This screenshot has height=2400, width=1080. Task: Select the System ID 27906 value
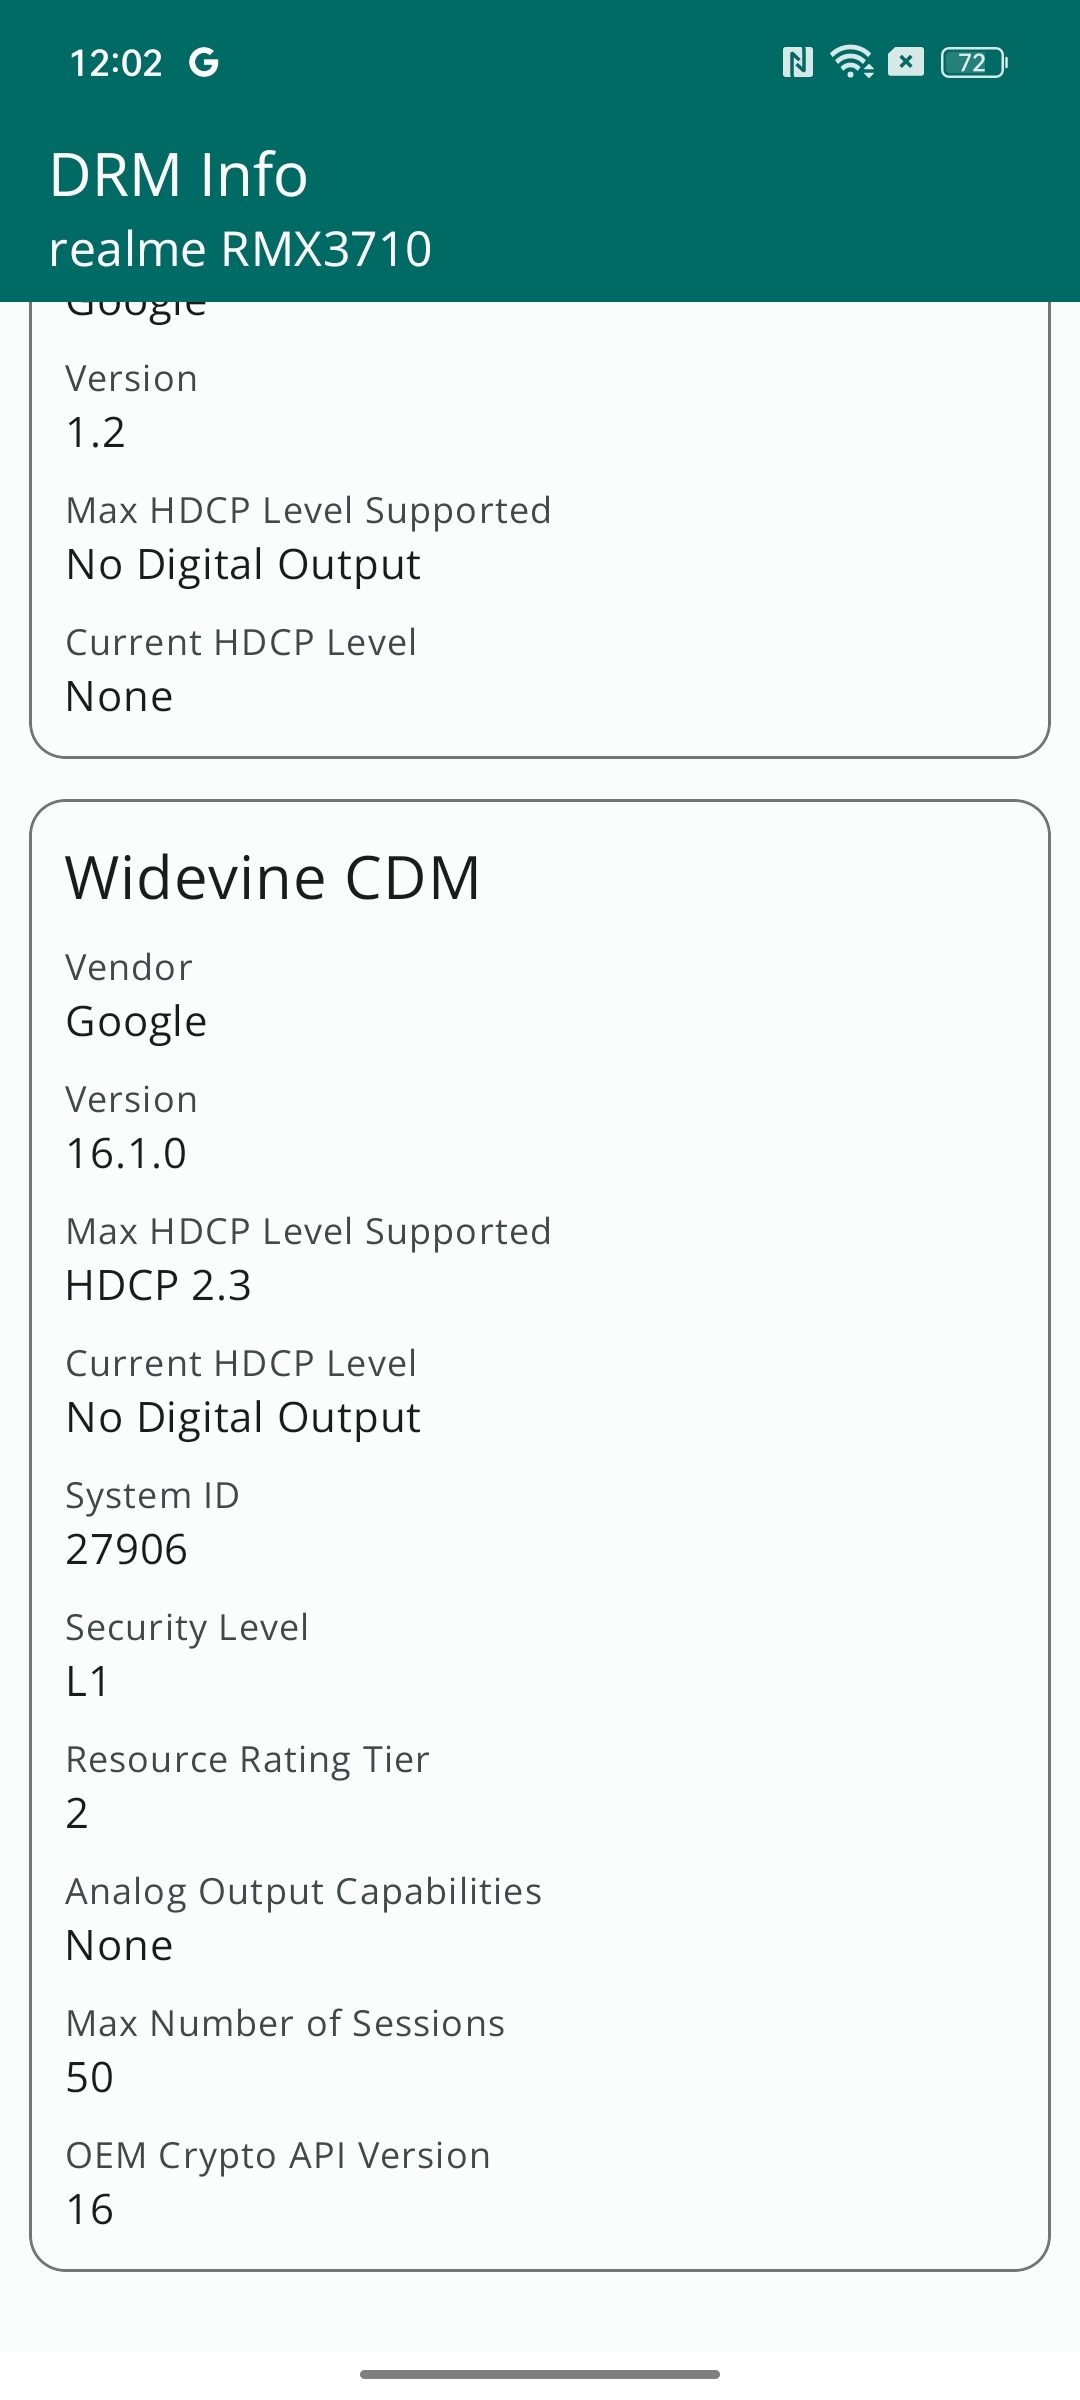pyautogui.click(x=127, y=1549)
